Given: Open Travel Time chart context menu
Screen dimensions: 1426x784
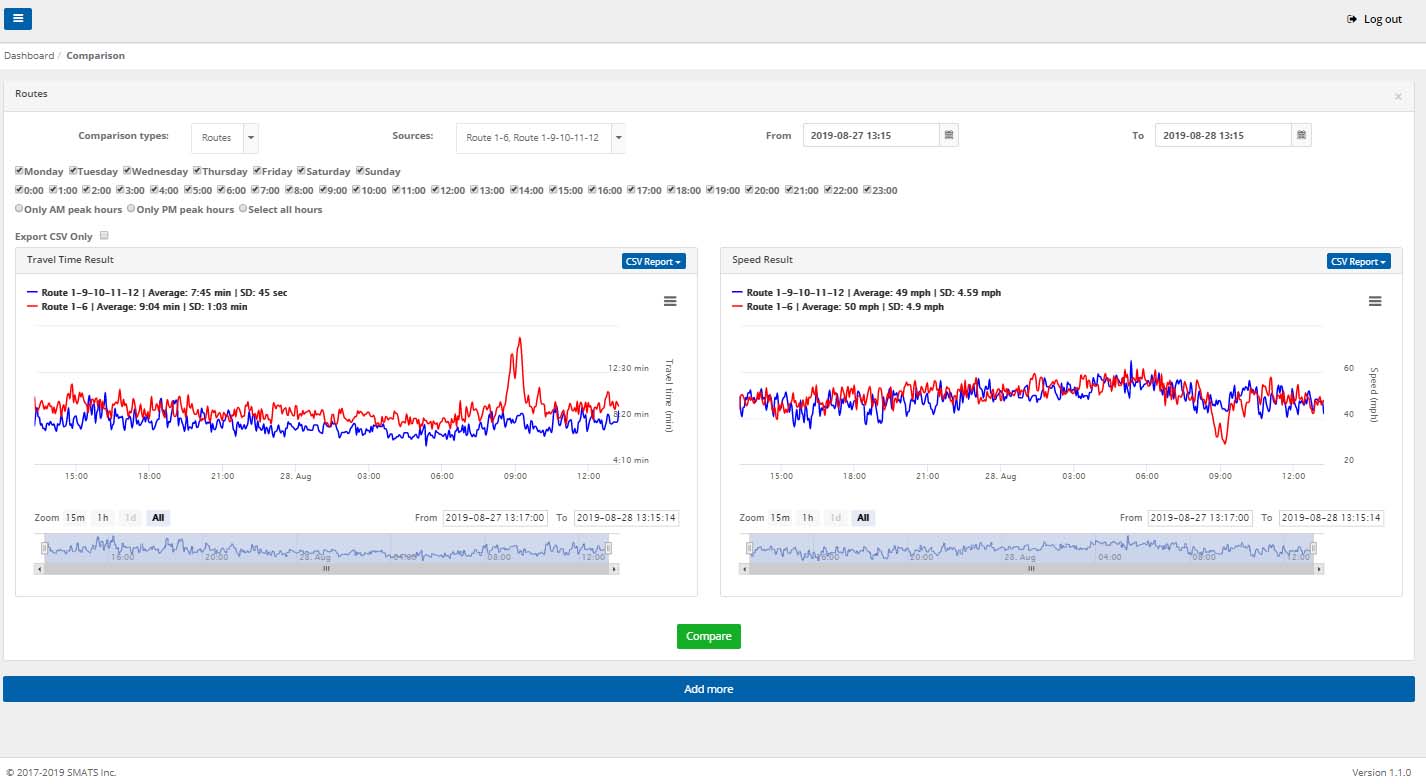Looking at the screenshot, I should pyautogui.click(x=670, y=301).
